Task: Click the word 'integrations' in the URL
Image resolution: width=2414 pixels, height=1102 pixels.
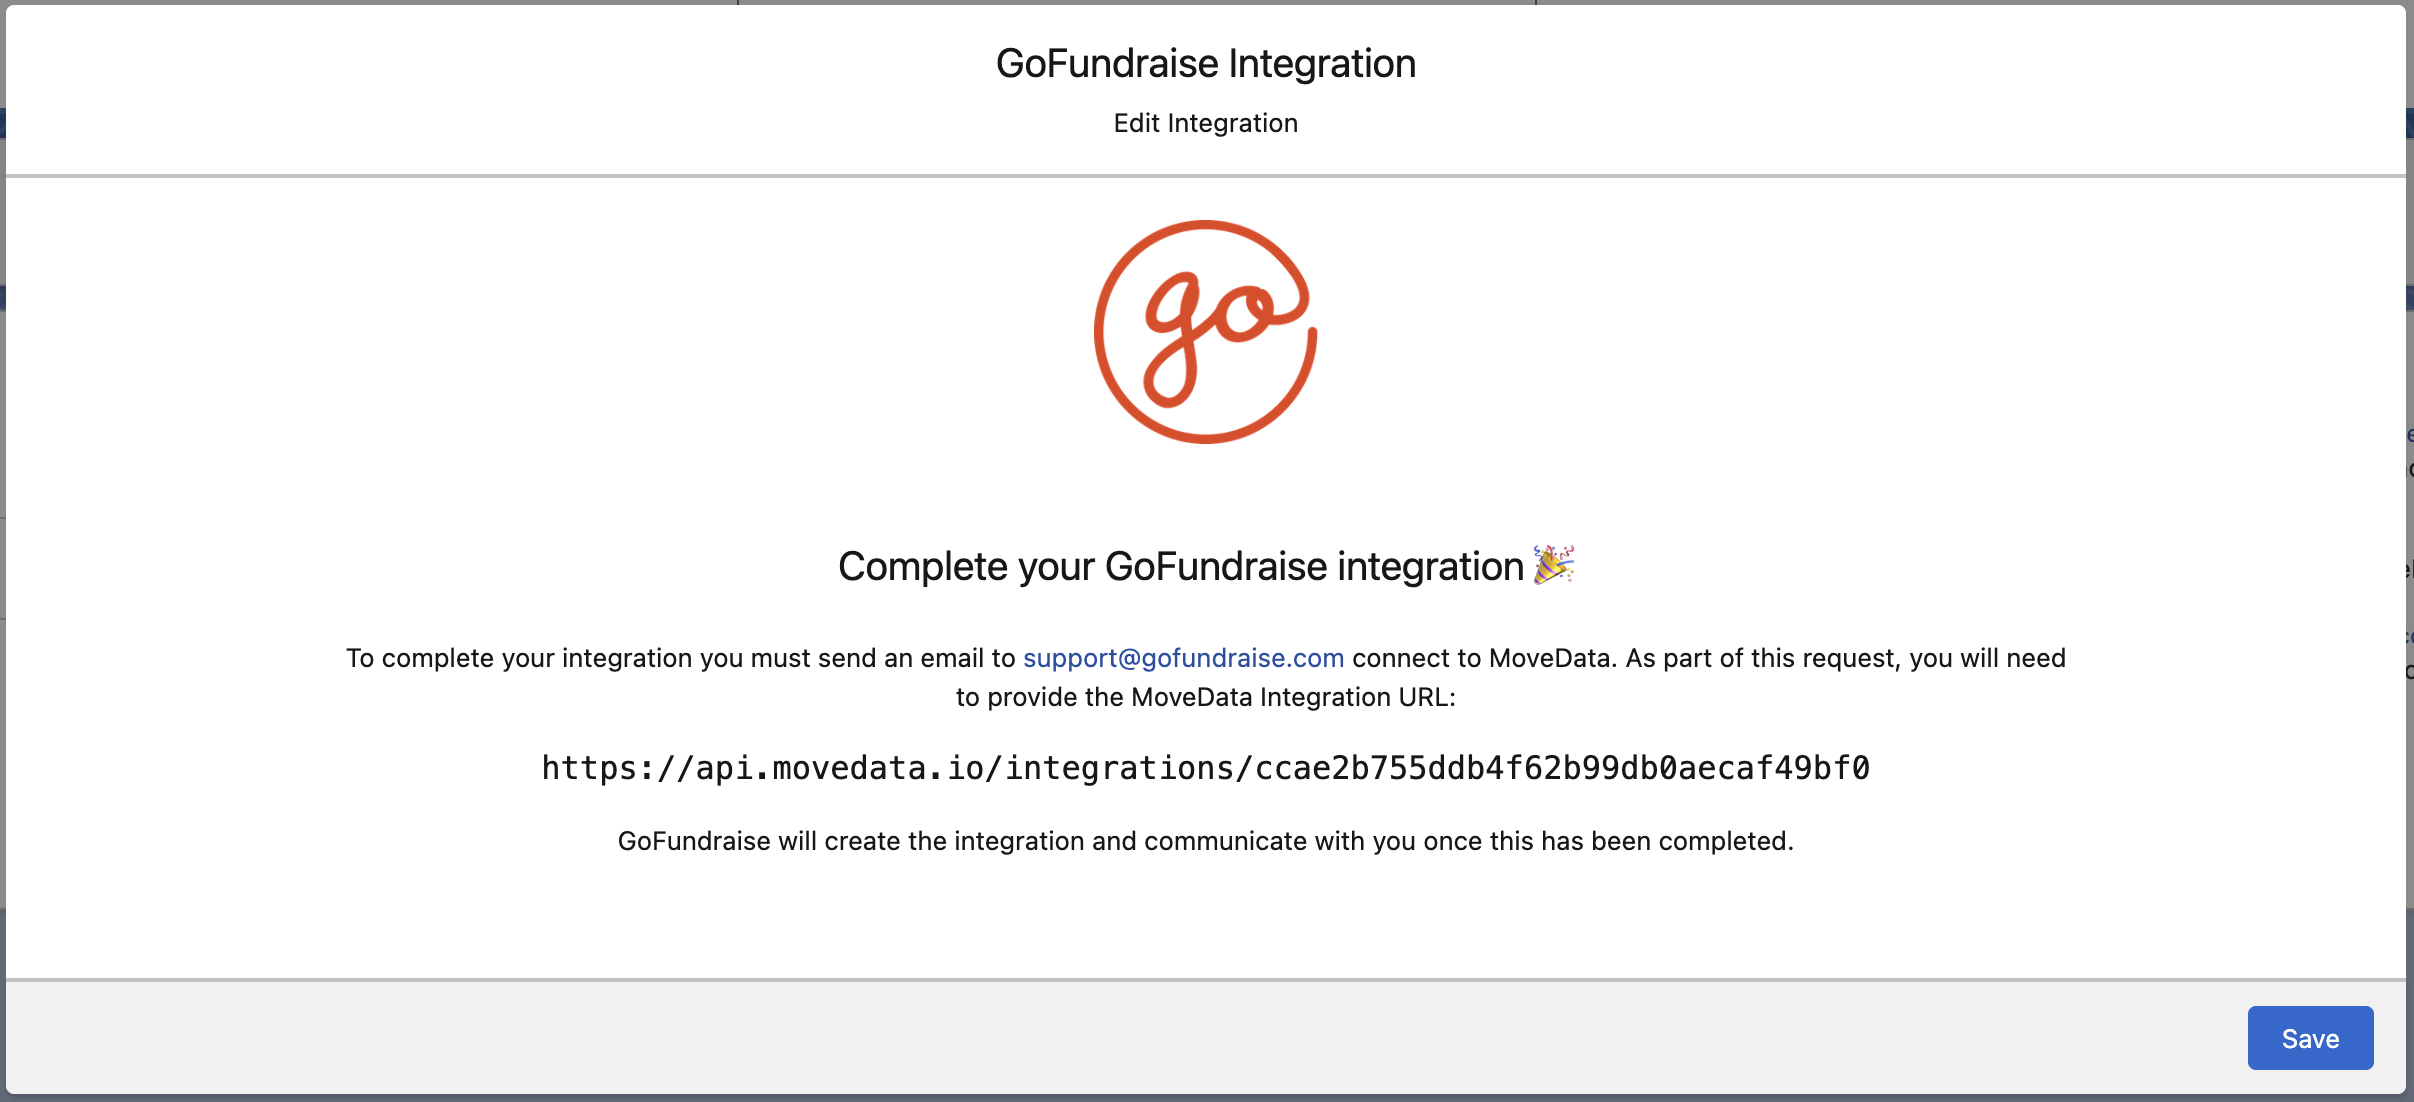Action: pyautogui.click(x=1120, y=768)
